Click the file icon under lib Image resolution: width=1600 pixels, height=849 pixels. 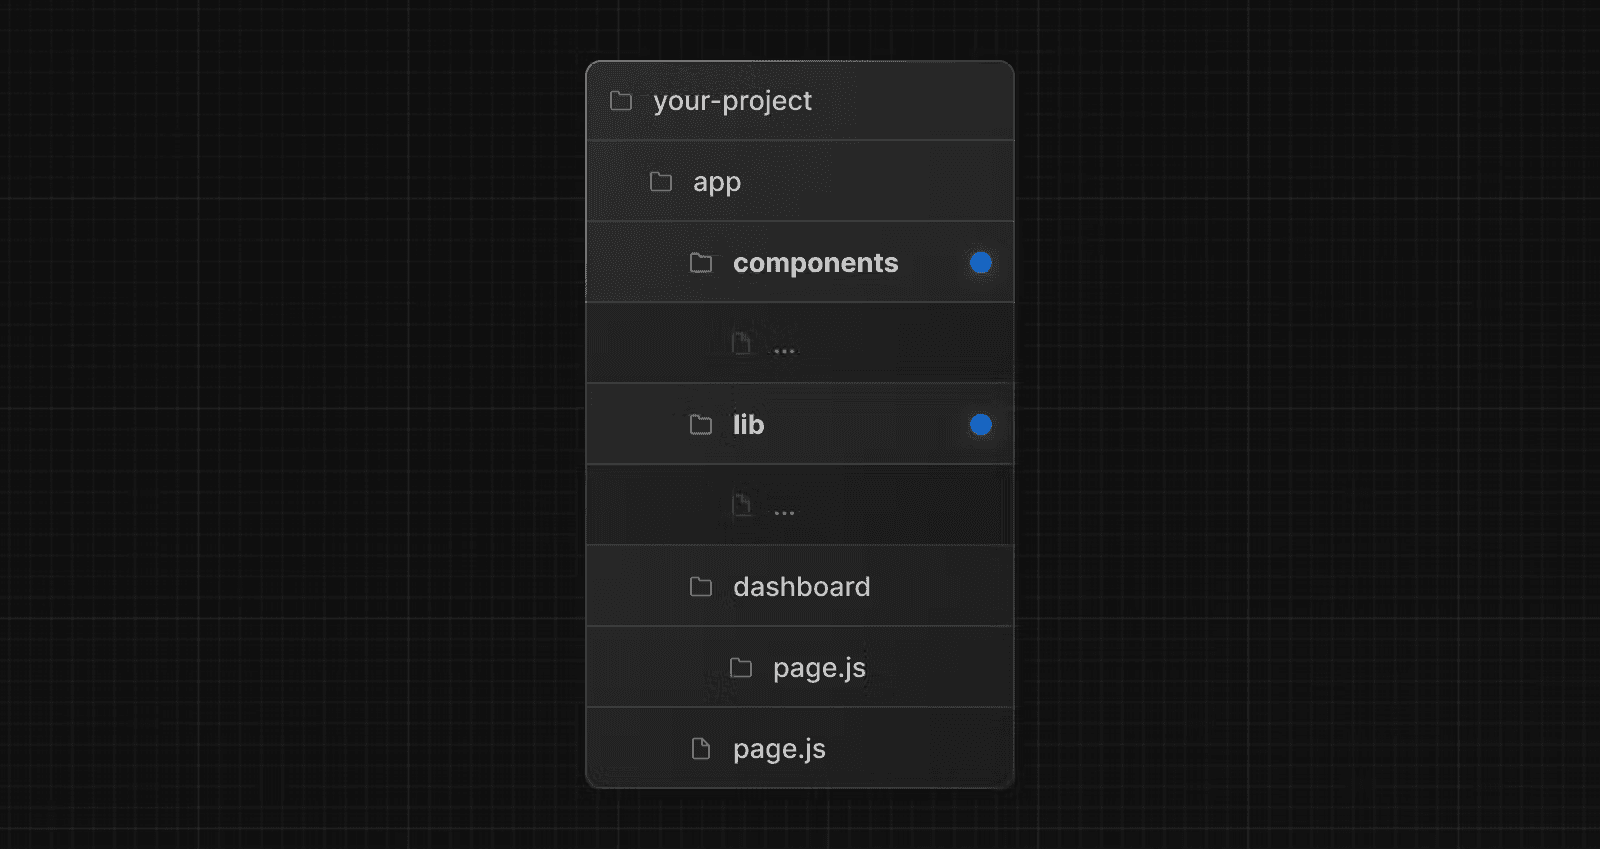[741, 505]
